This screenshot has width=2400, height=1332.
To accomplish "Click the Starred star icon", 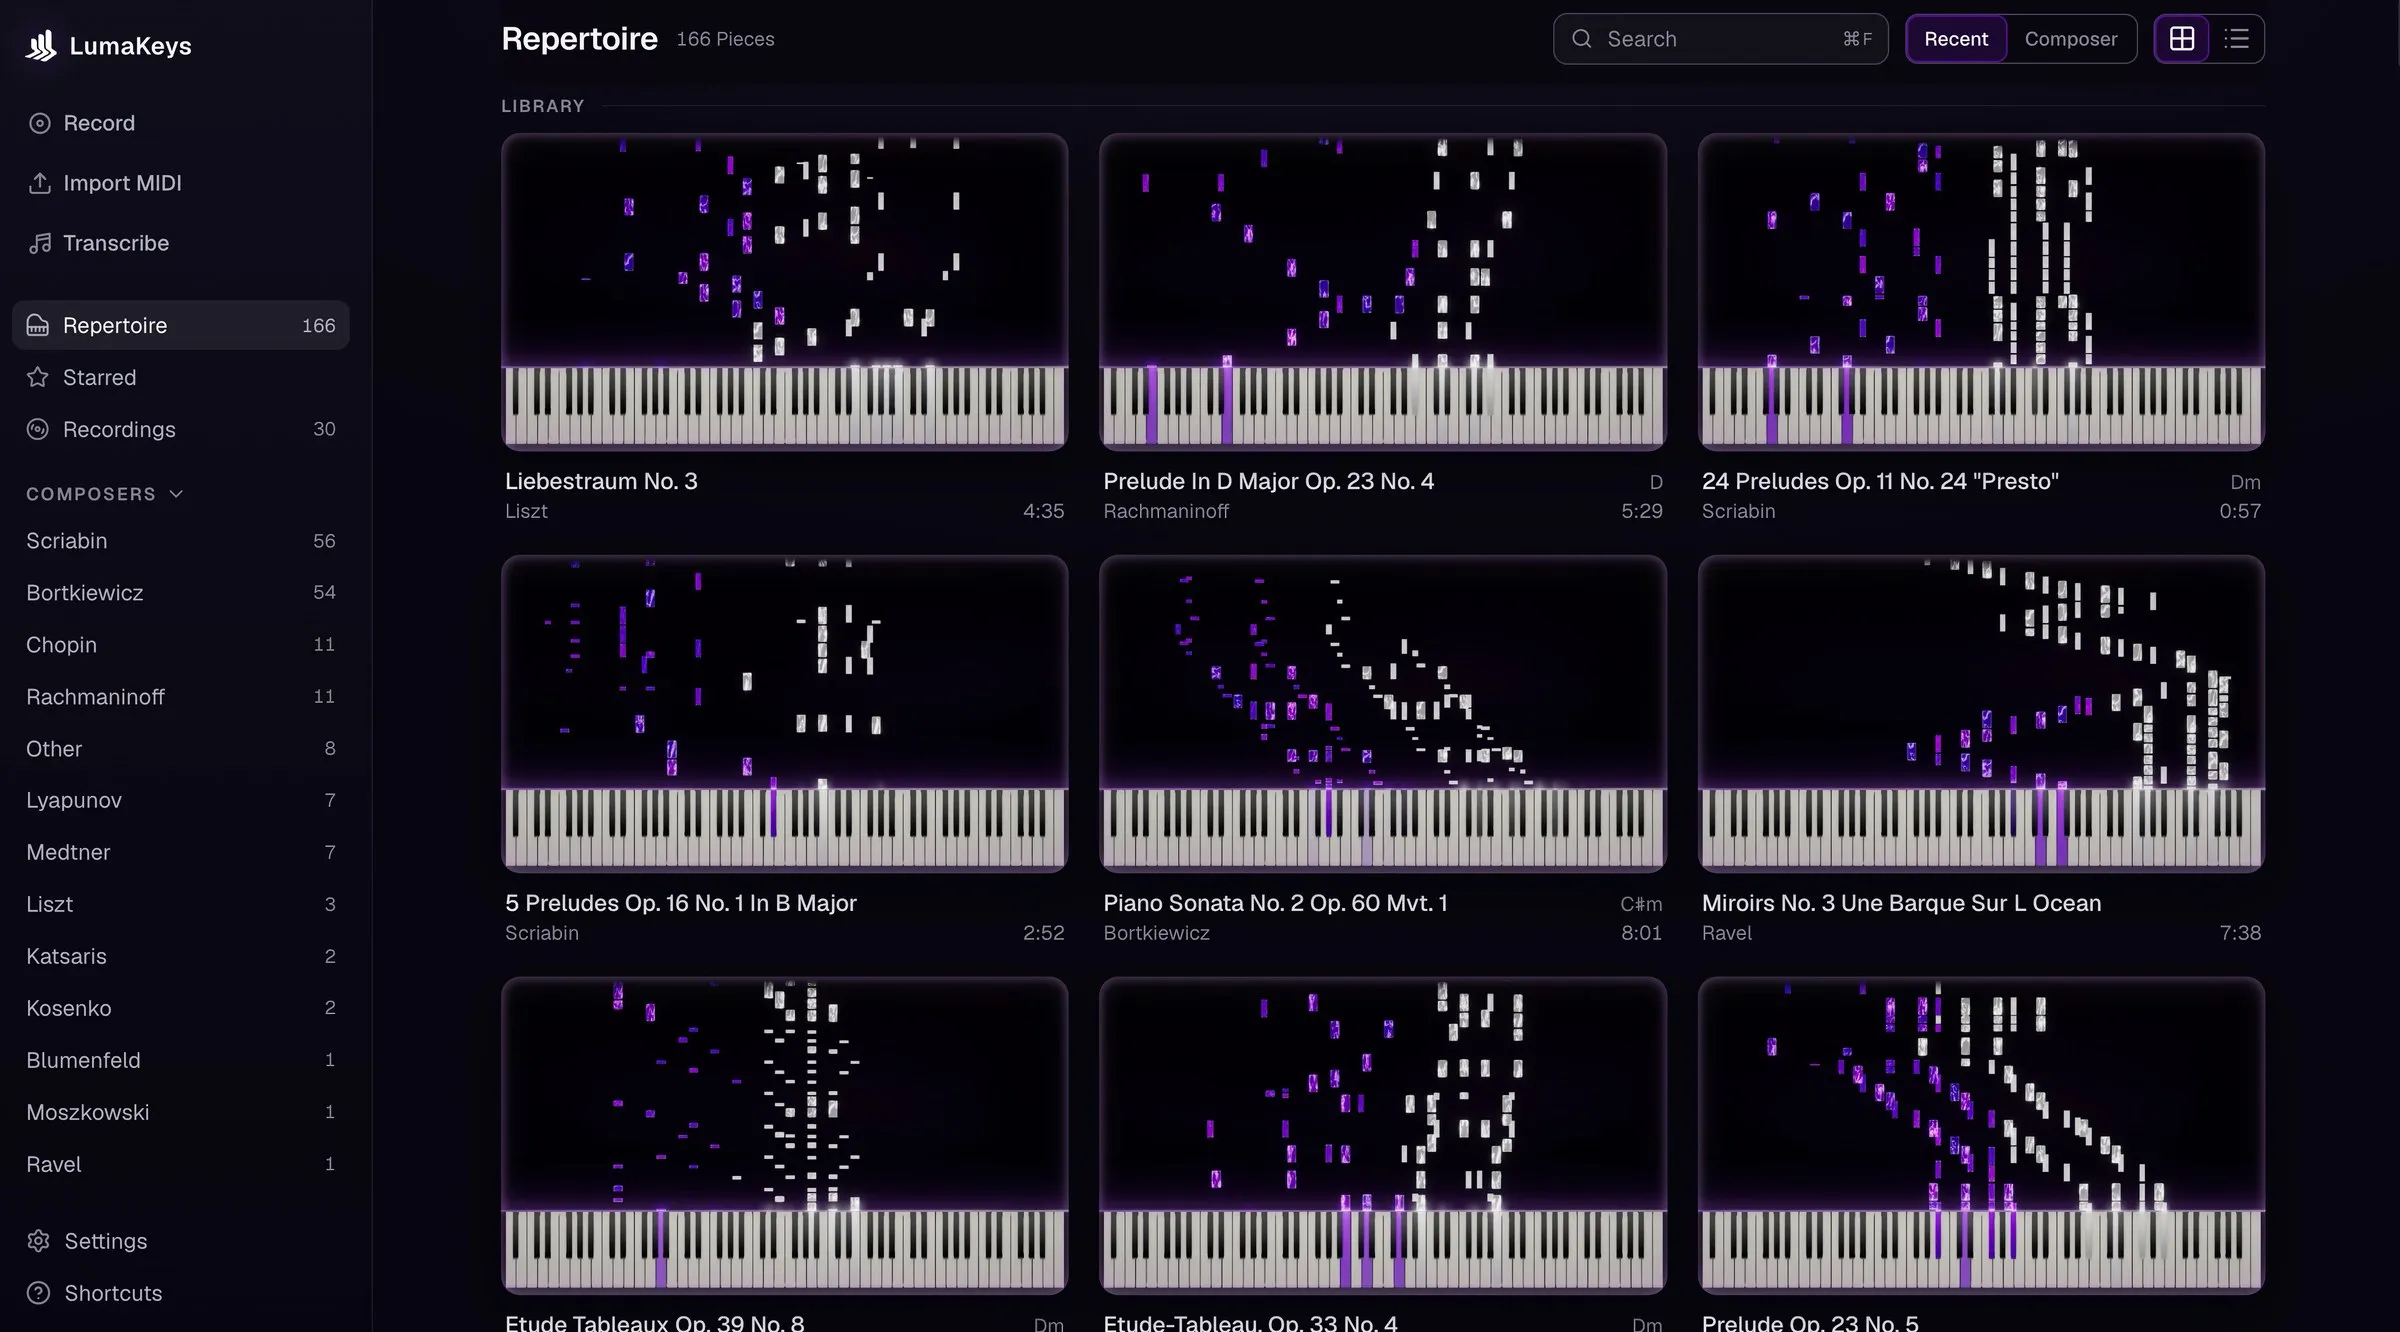I will (x=38, y=377).
